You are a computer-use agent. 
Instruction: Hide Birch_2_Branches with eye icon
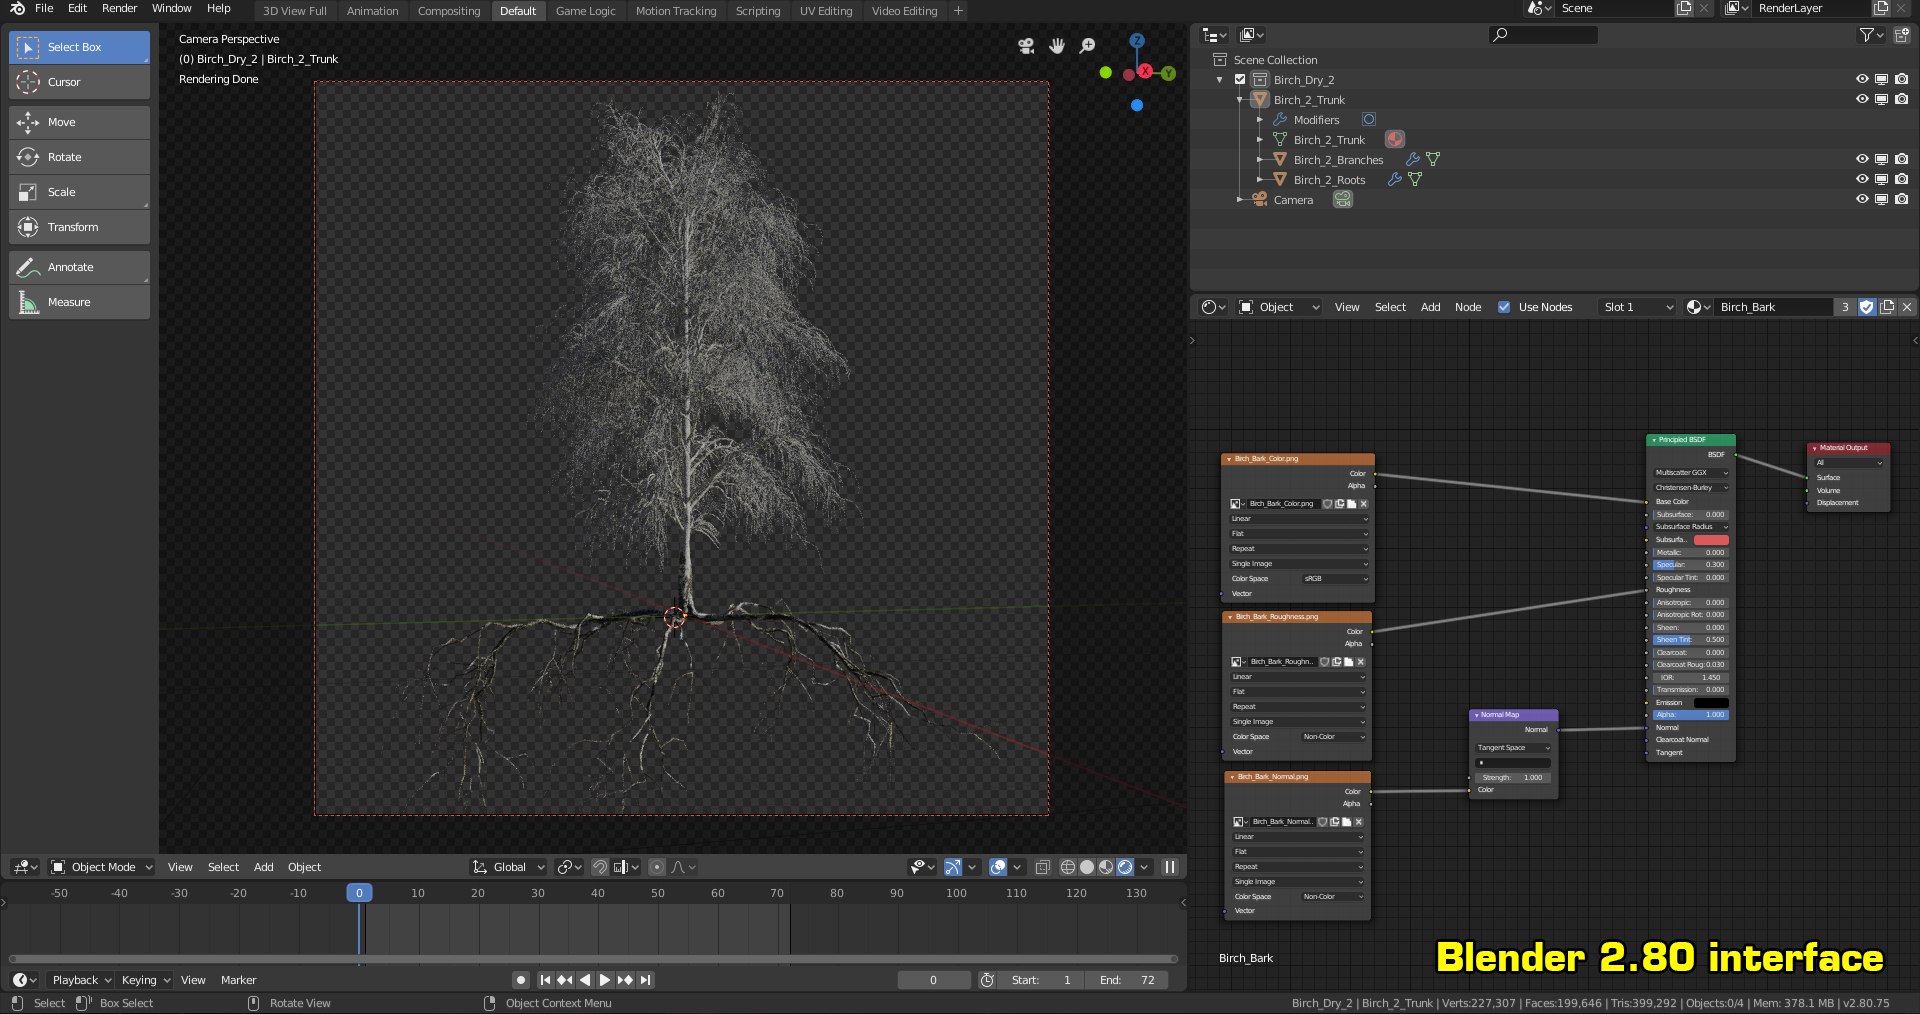(1862, 159)
